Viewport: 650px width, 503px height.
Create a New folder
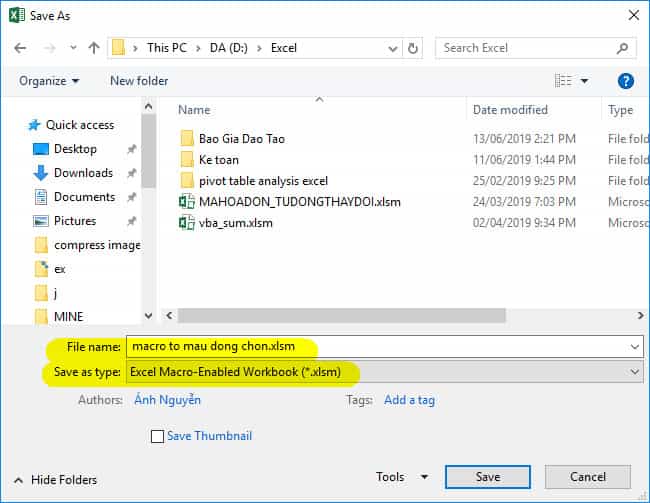139,80
